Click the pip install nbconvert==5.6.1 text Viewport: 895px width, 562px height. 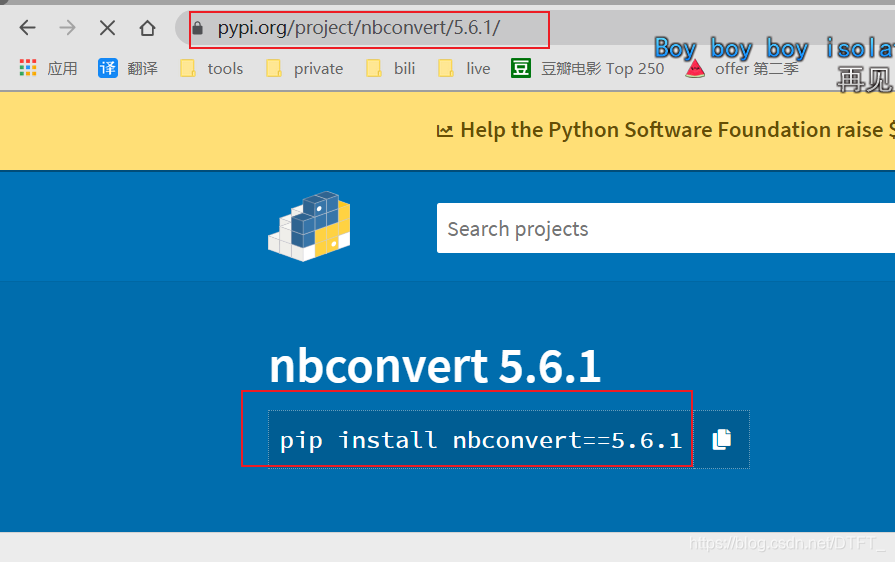click(481, 440)
